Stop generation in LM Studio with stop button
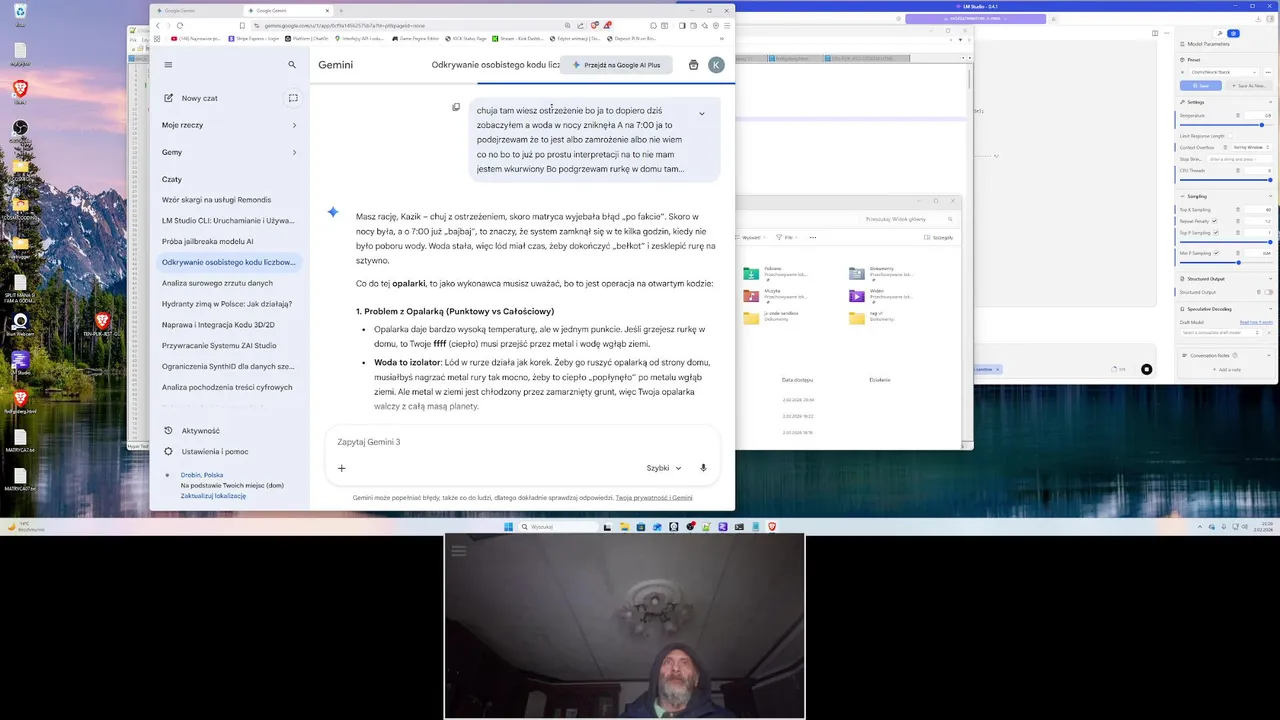The width and height of the screenshot is (1280, 720). coord(1146,370)
